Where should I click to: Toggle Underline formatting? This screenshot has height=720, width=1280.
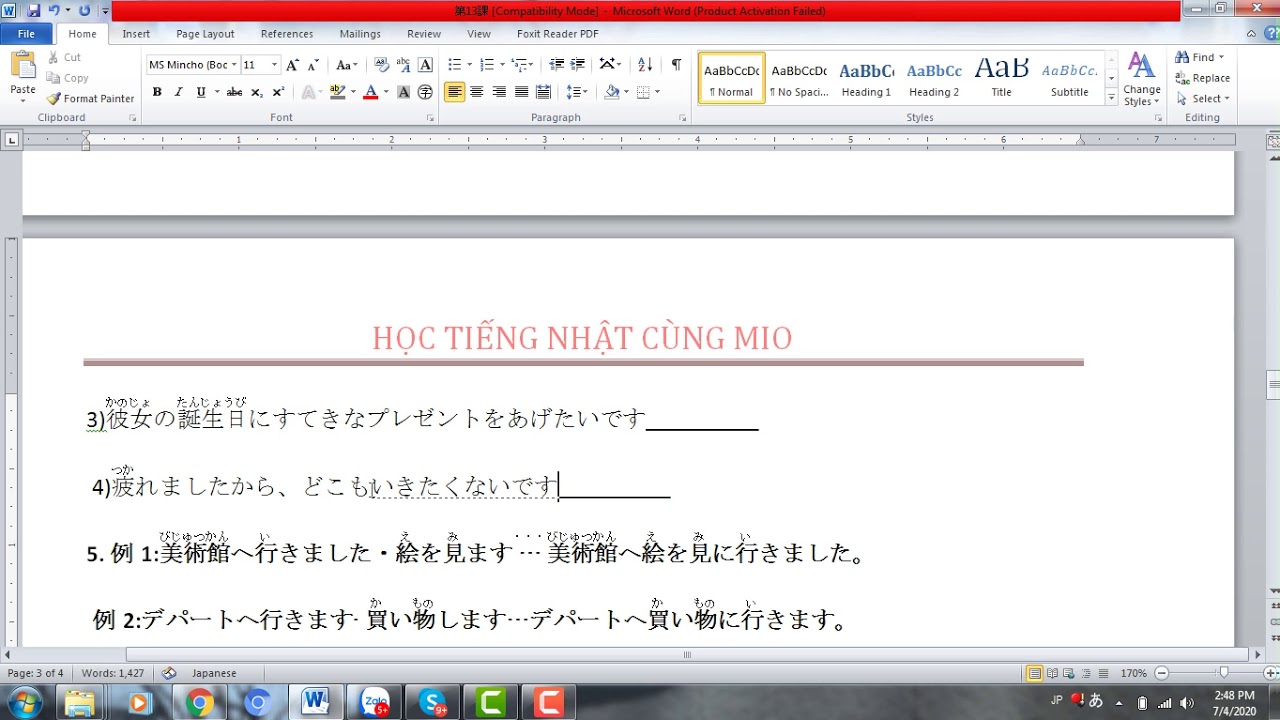pos(200,92)
